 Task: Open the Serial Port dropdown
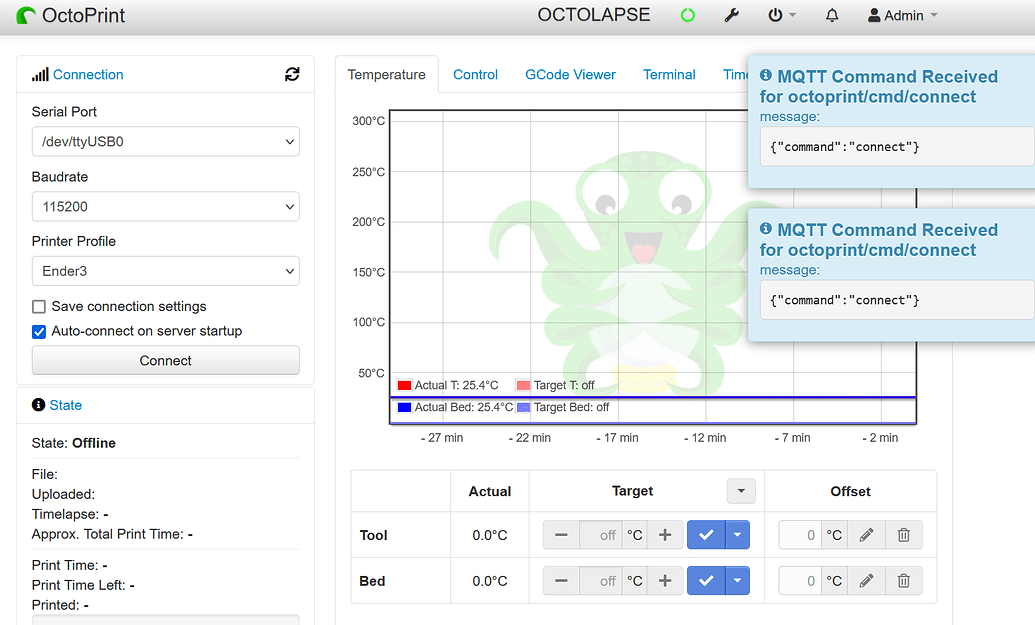165,141
